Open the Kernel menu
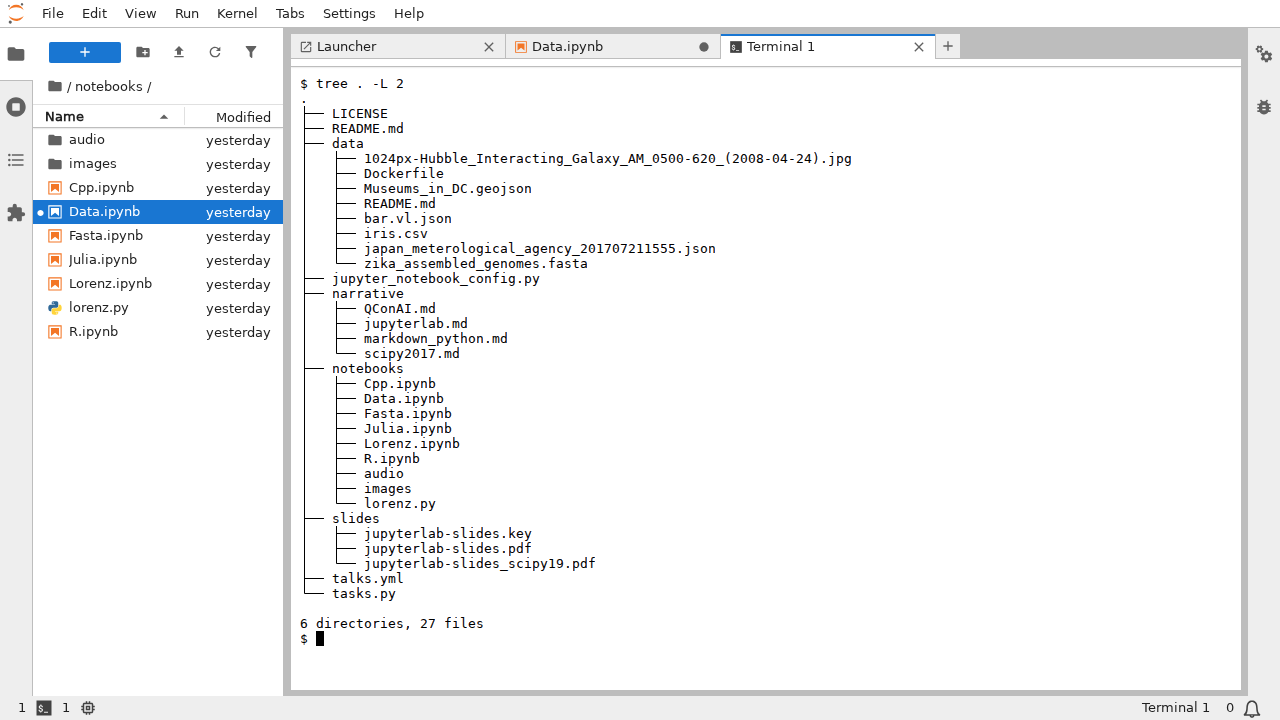 click(x=237, y=13)
